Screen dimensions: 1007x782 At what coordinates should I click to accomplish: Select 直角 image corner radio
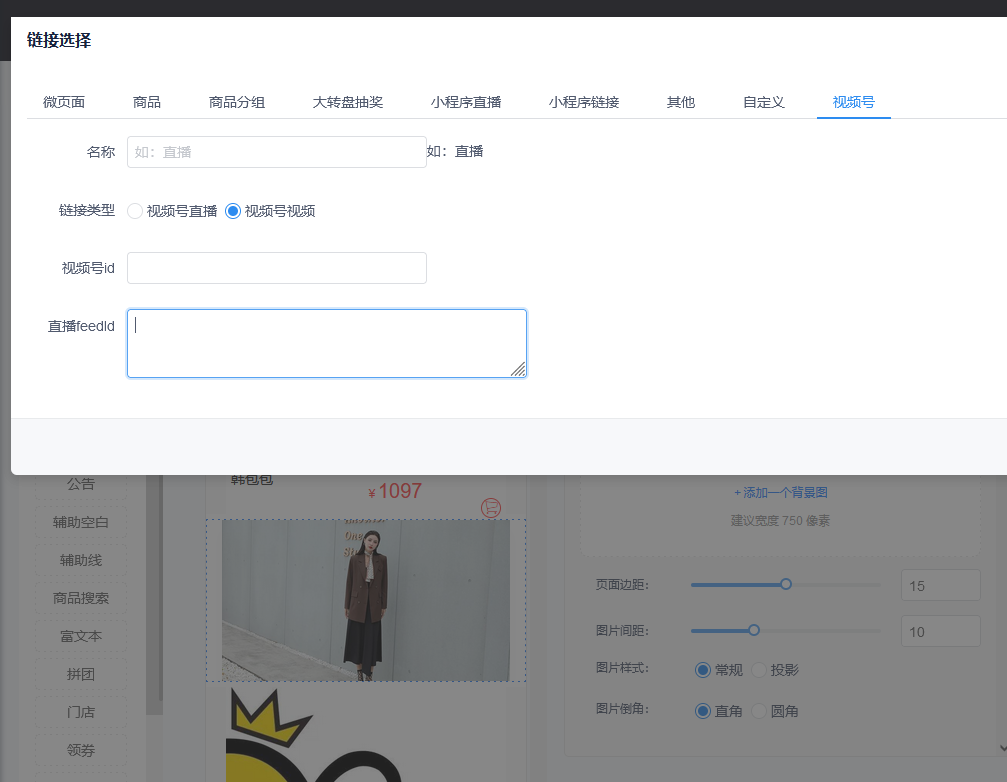pos(703,711)
